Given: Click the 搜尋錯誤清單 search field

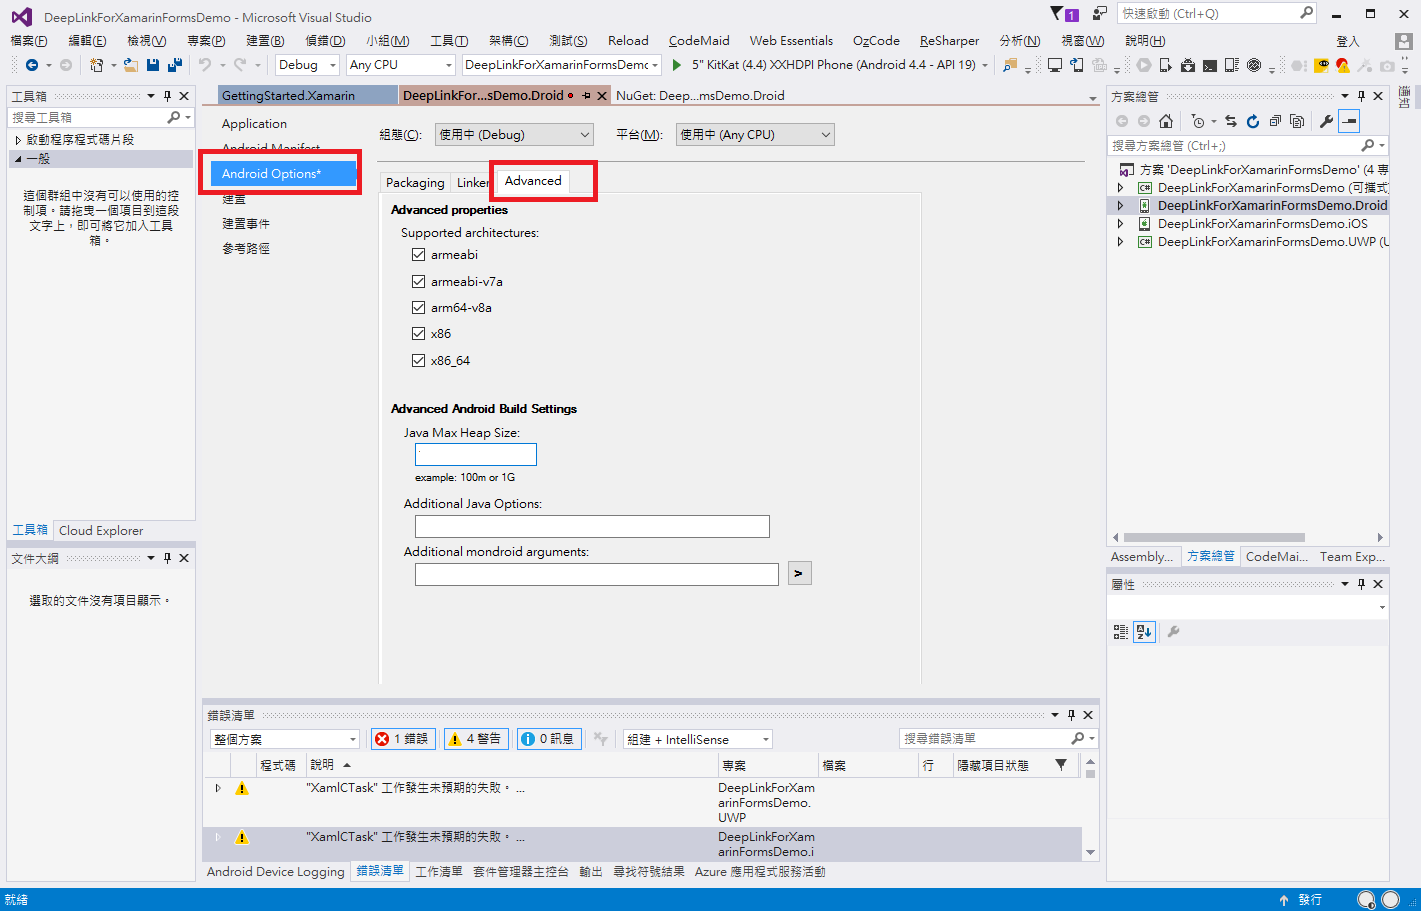Looking at the screenshot, I should click(x=998, y=739).
